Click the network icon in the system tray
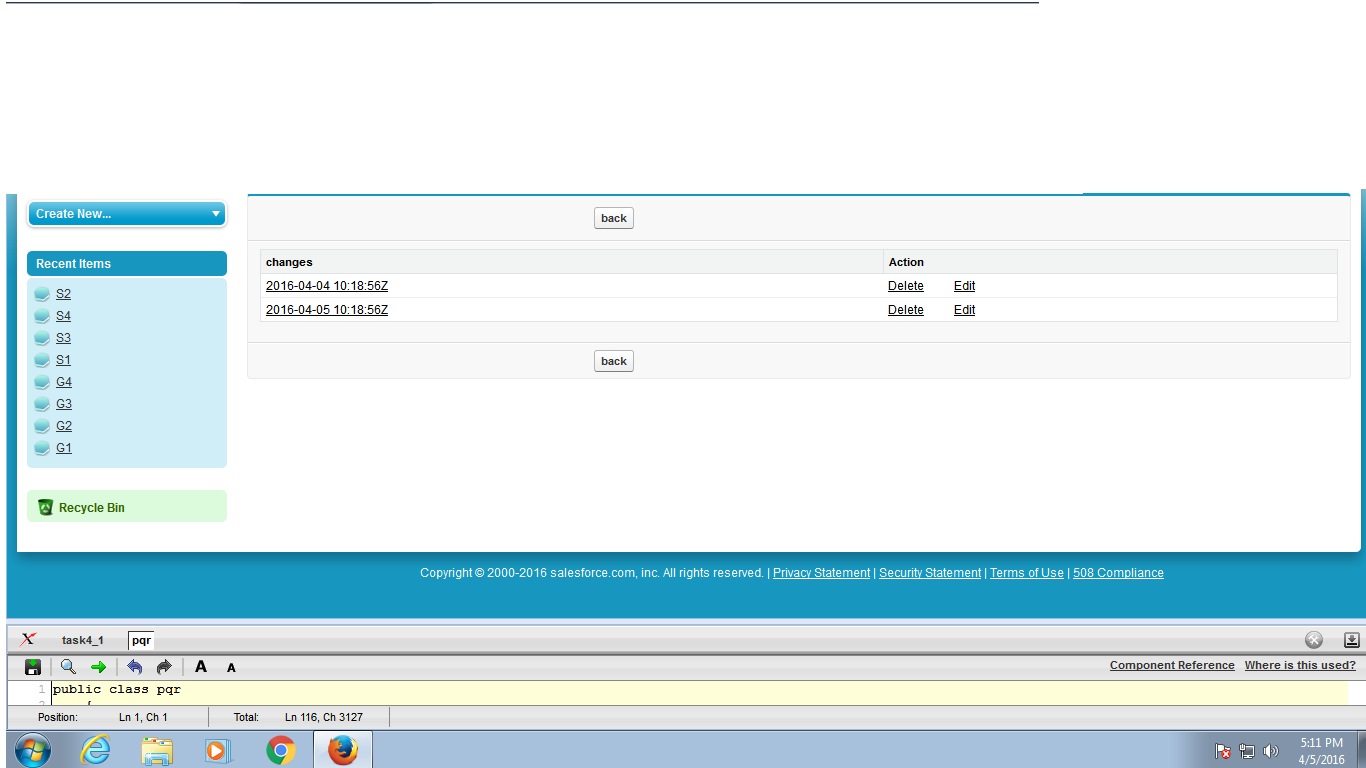Image resolution: width=1366 pixels, height=768 pixels. pos(1247,751)
